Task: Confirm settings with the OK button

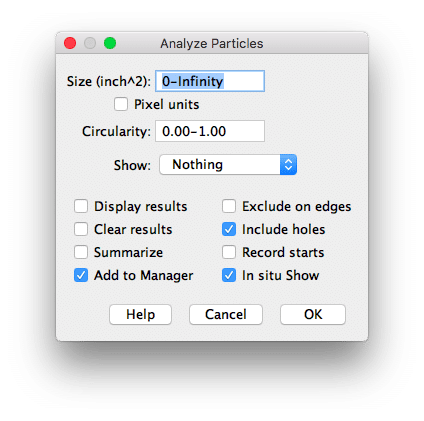Action: point(313,314)
